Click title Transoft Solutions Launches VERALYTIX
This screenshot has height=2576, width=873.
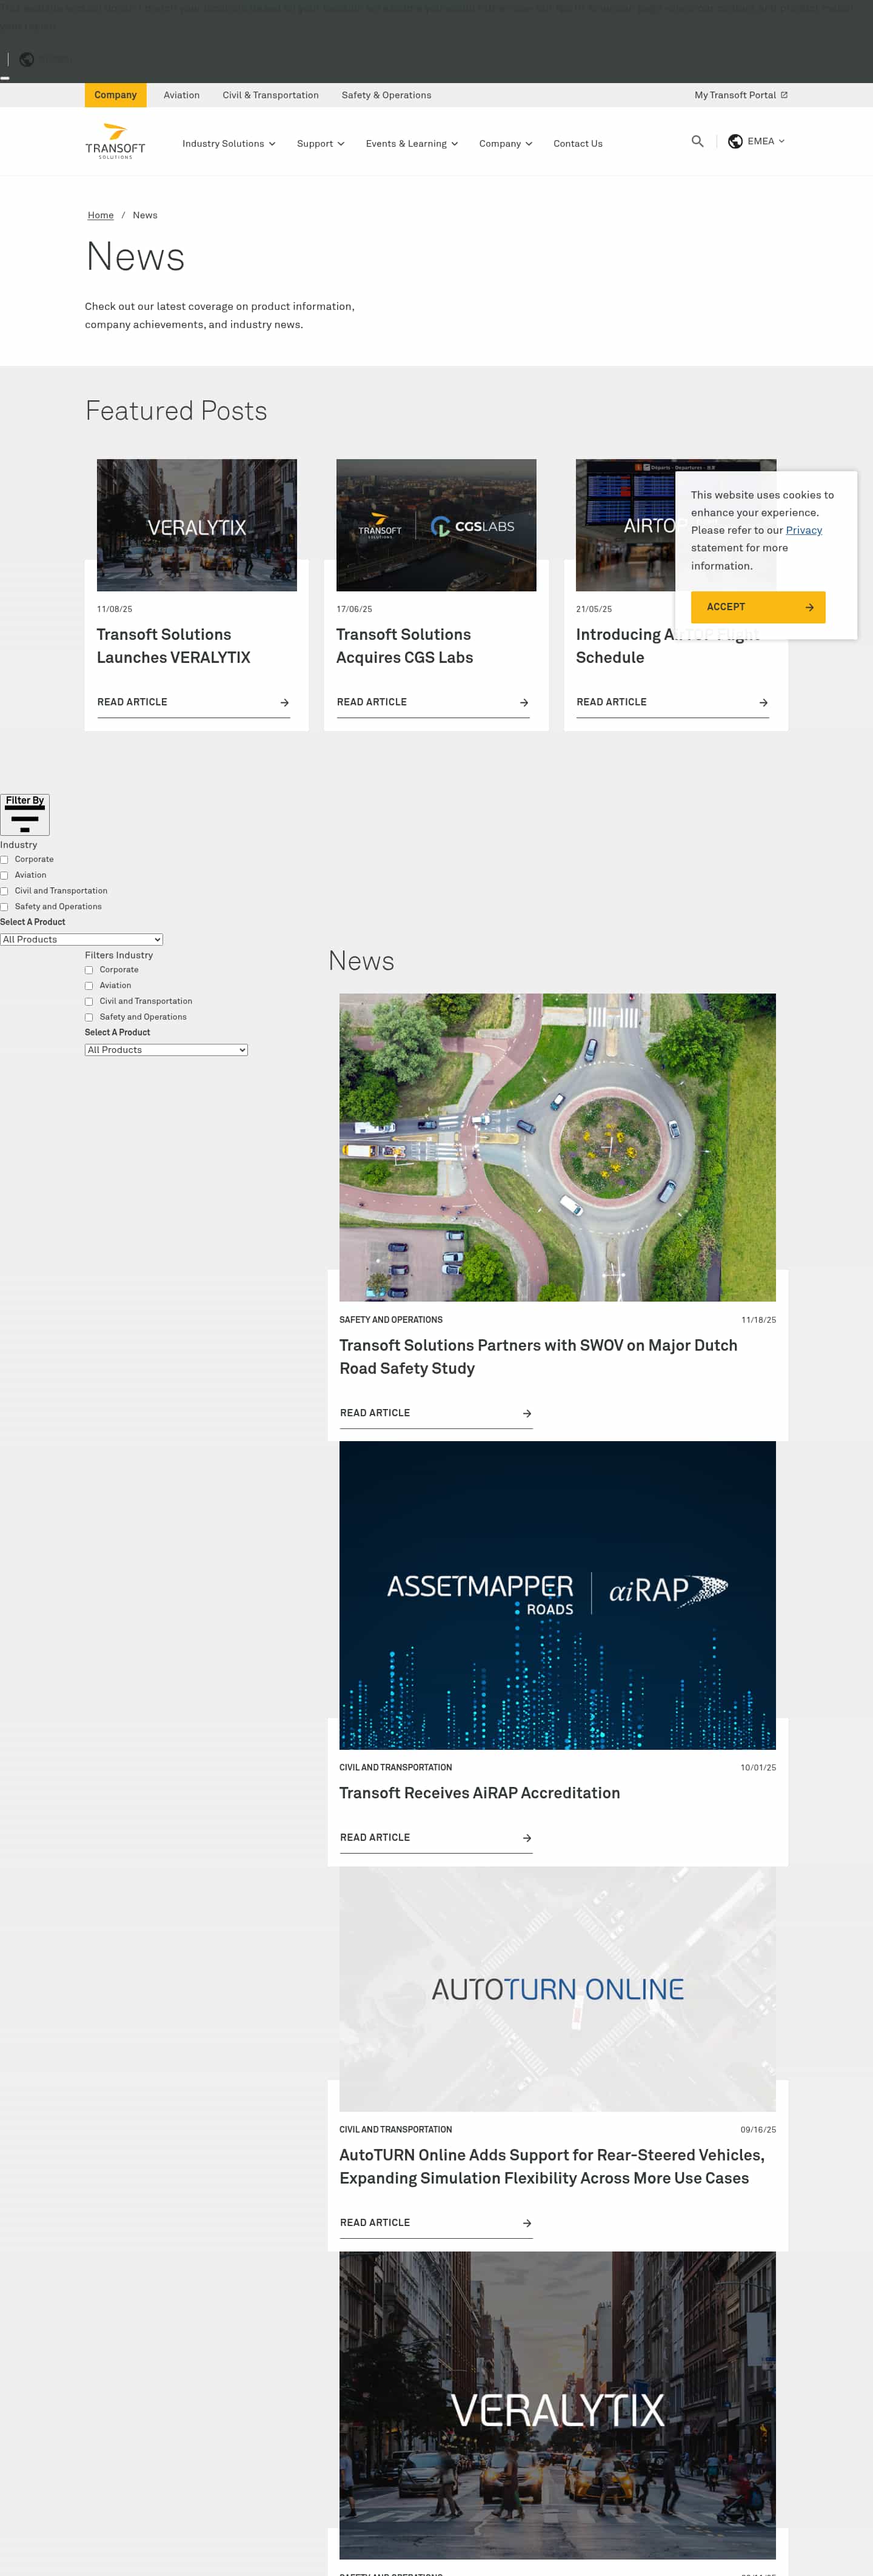(174, 646)
